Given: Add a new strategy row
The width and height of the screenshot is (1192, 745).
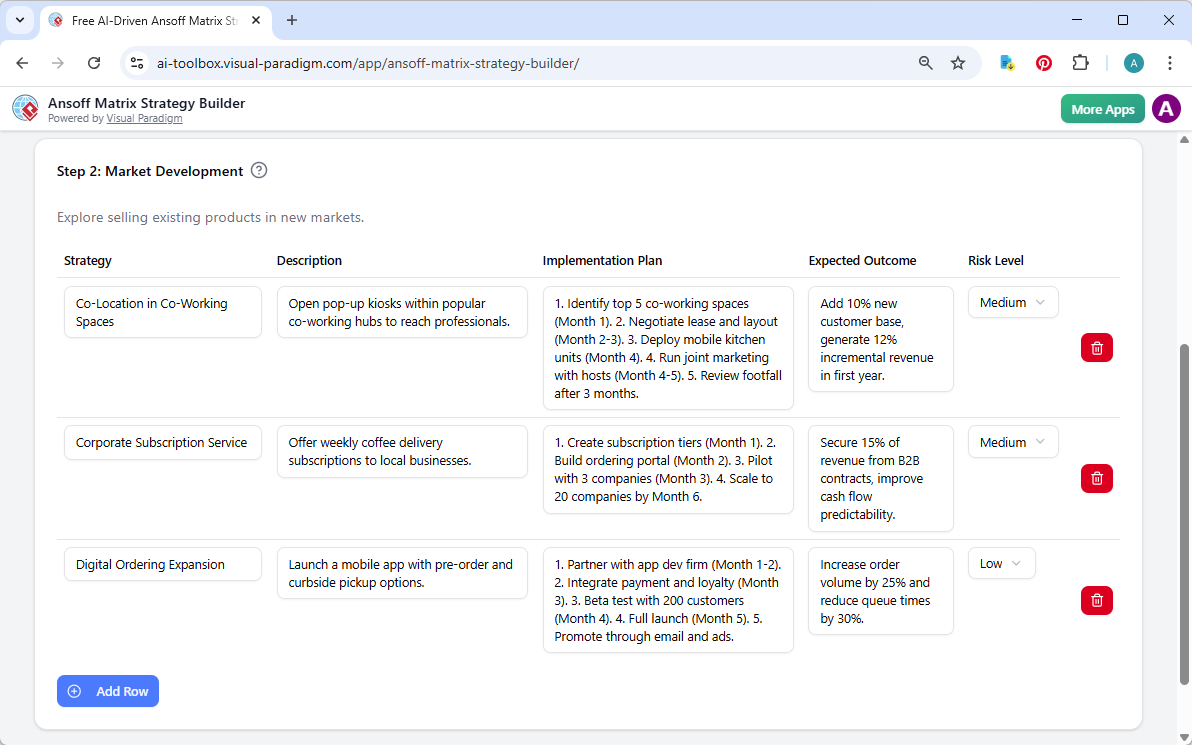Looking at the screenshot, I should point(107,691).
